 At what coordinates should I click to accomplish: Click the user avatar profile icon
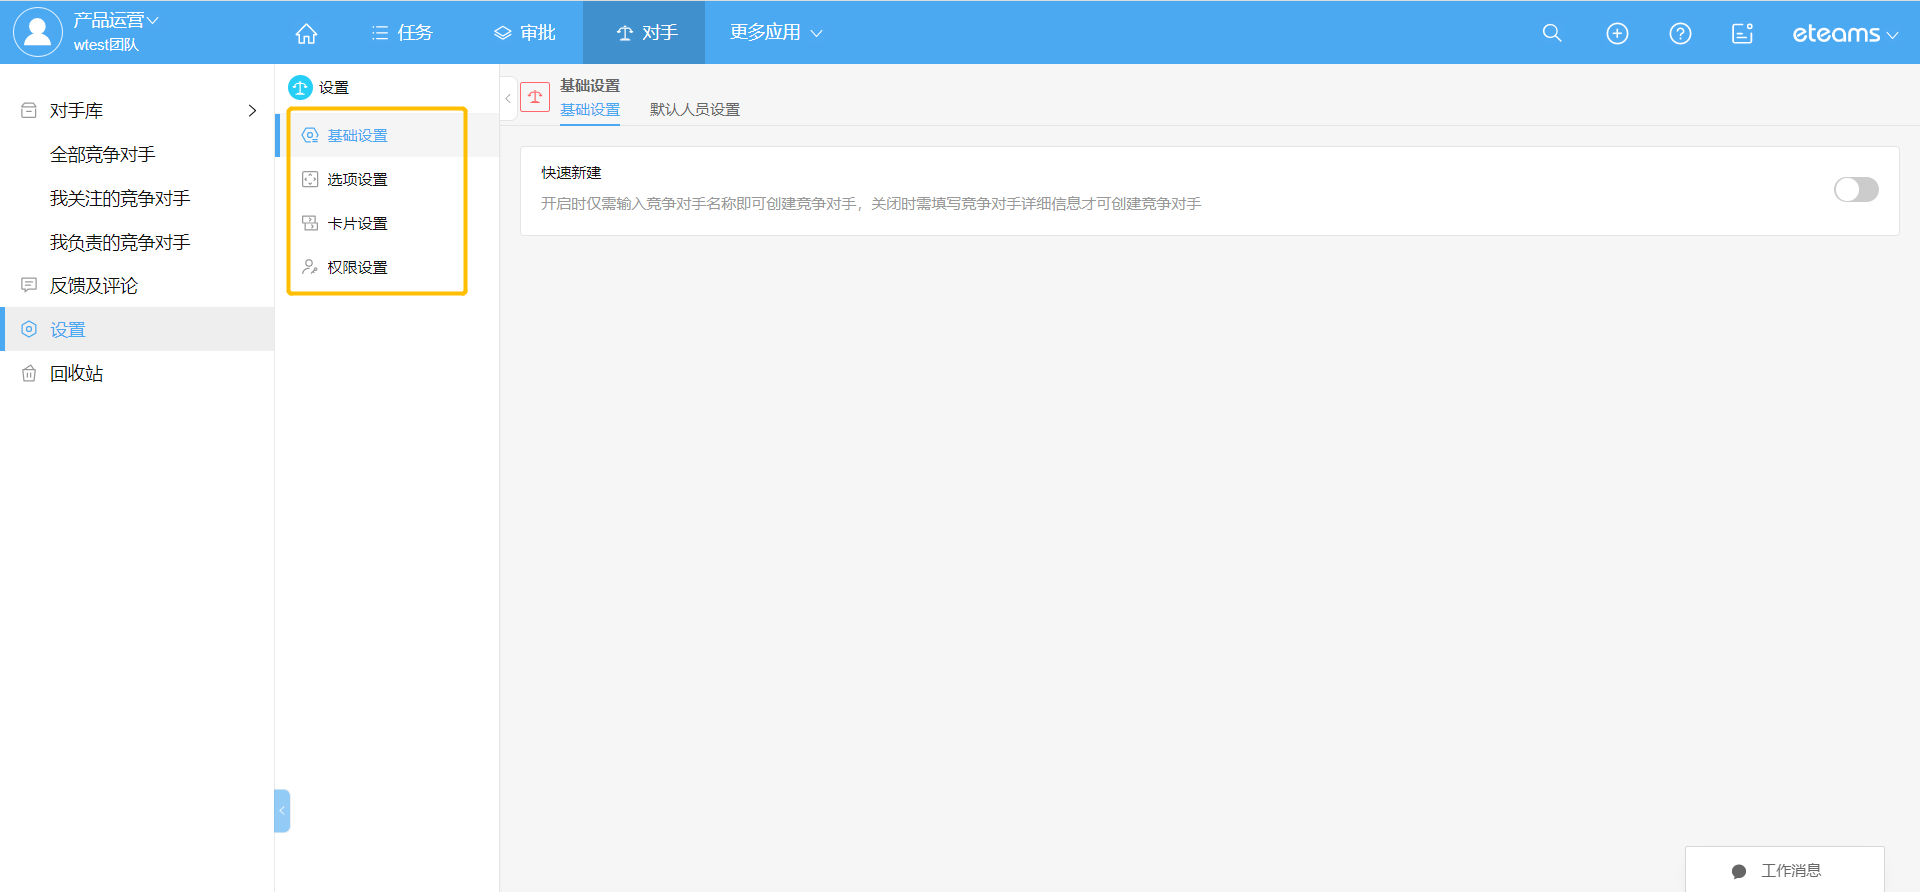pos(37,32)
